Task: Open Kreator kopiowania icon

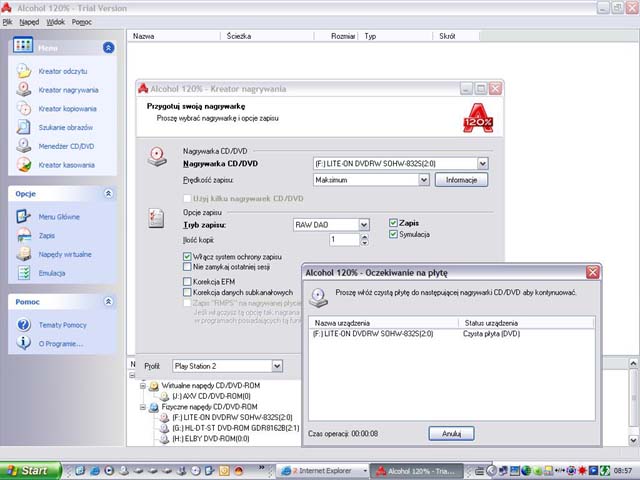Action: [24, 109]
